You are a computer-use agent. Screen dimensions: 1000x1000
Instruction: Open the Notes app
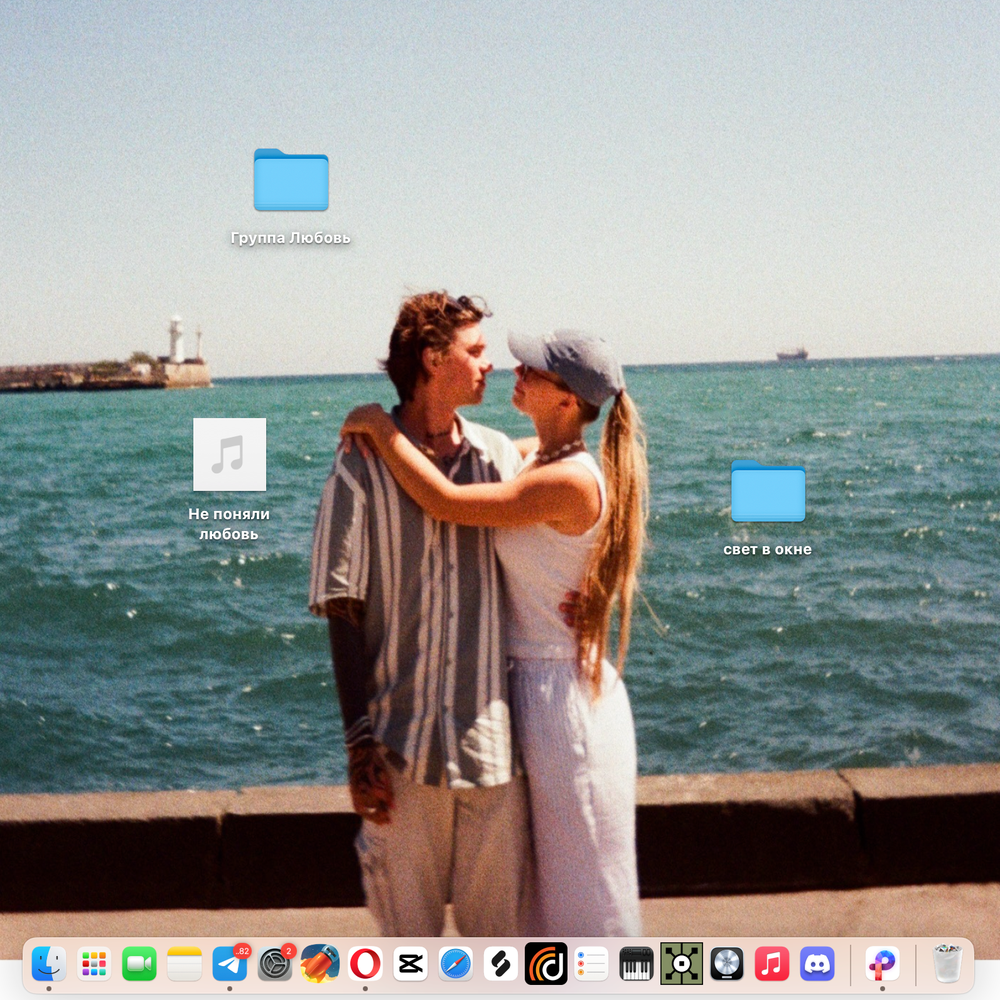pyautogui.click(x=185, y=964)
